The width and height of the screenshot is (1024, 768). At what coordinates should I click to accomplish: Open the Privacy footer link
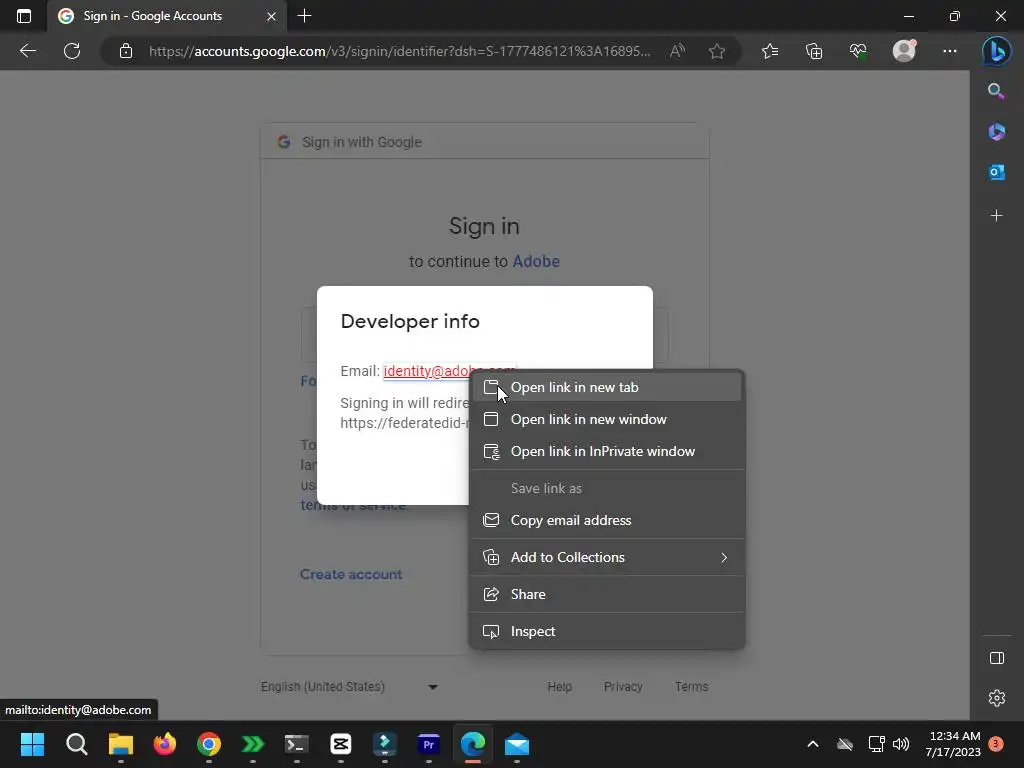pos(623,686)
